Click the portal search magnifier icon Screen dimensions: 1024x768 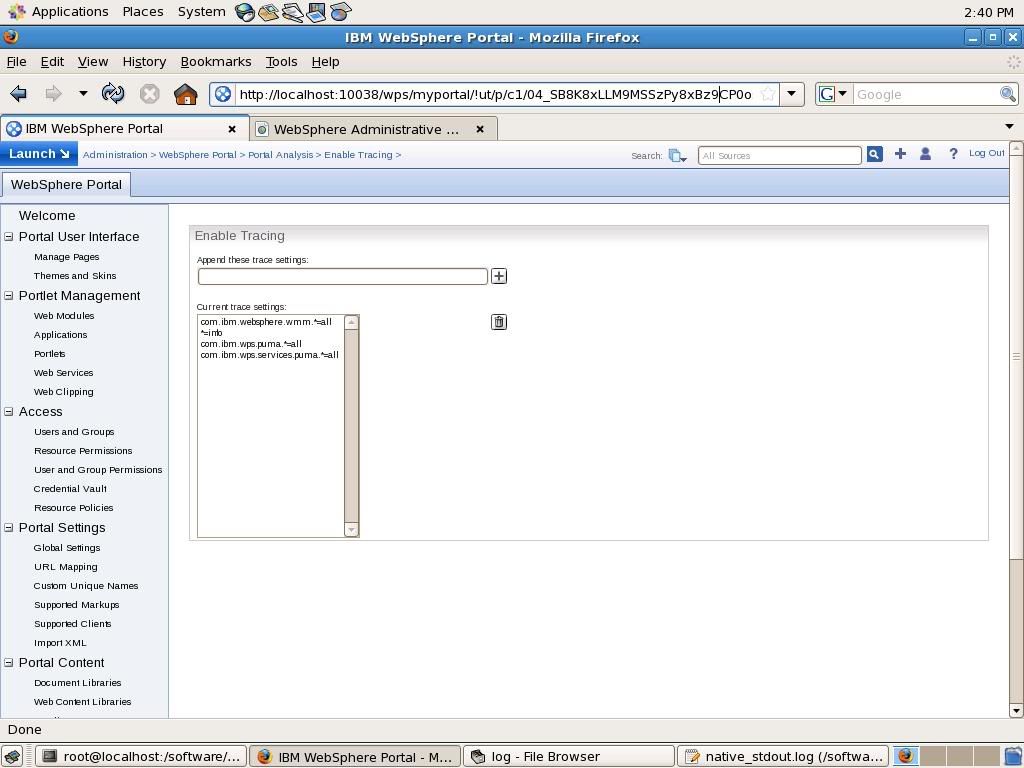tap(874, 154)
